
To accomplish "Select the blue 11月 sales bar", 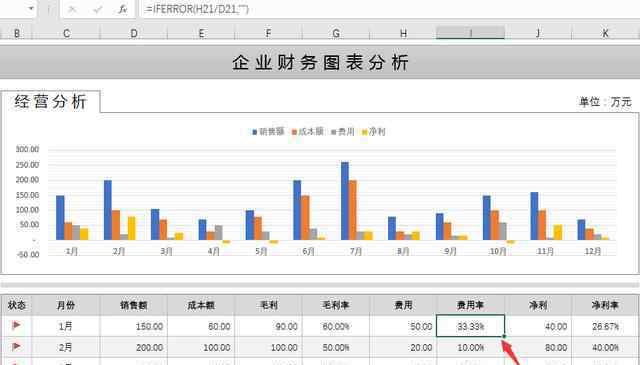I will (x=534, y=216).
